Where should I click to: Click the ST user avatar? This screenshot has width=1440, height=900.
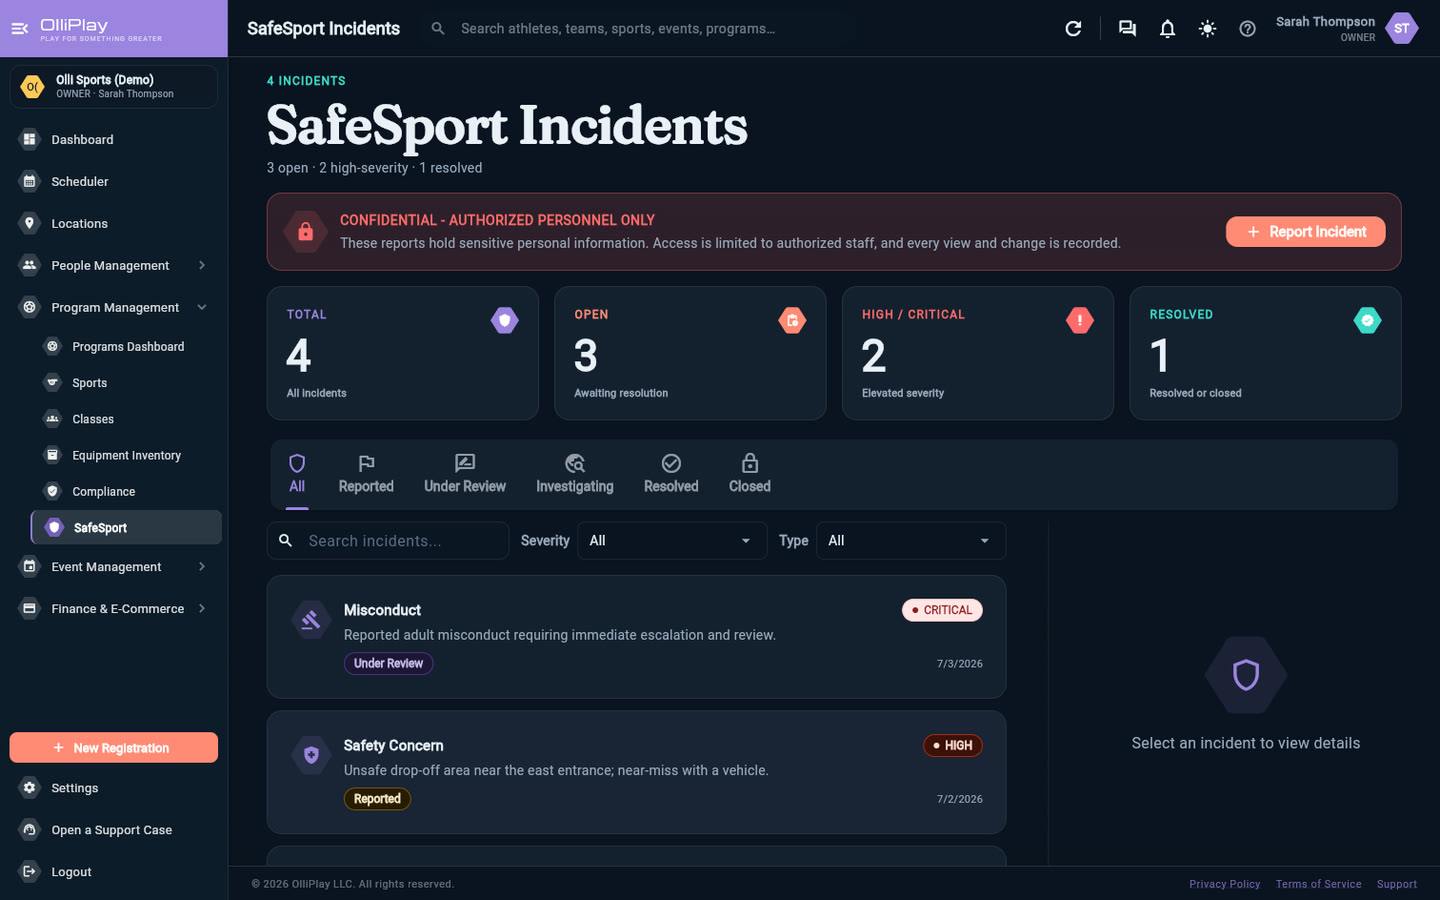[x=1401, y=28]
